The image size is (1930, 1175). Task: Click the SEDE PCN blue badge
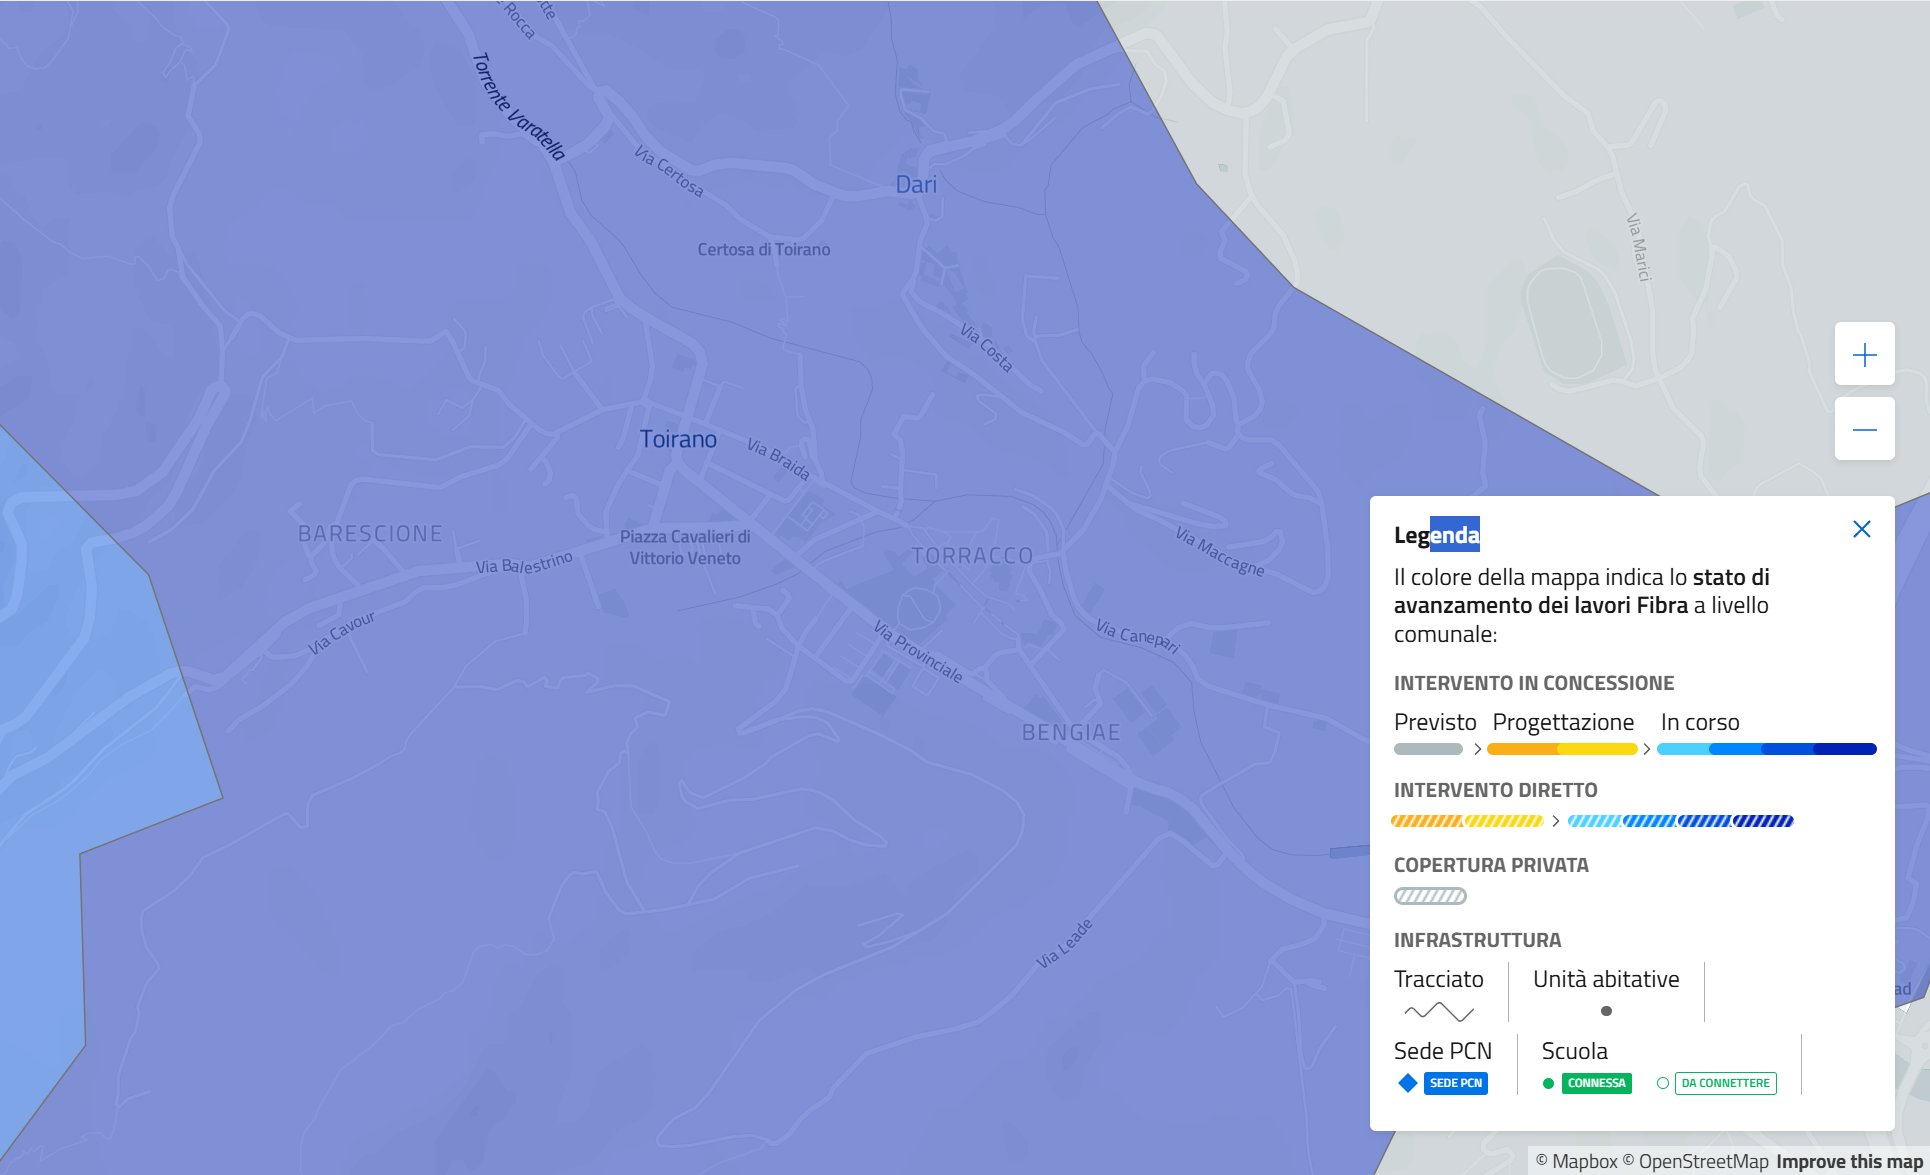1455,1083
